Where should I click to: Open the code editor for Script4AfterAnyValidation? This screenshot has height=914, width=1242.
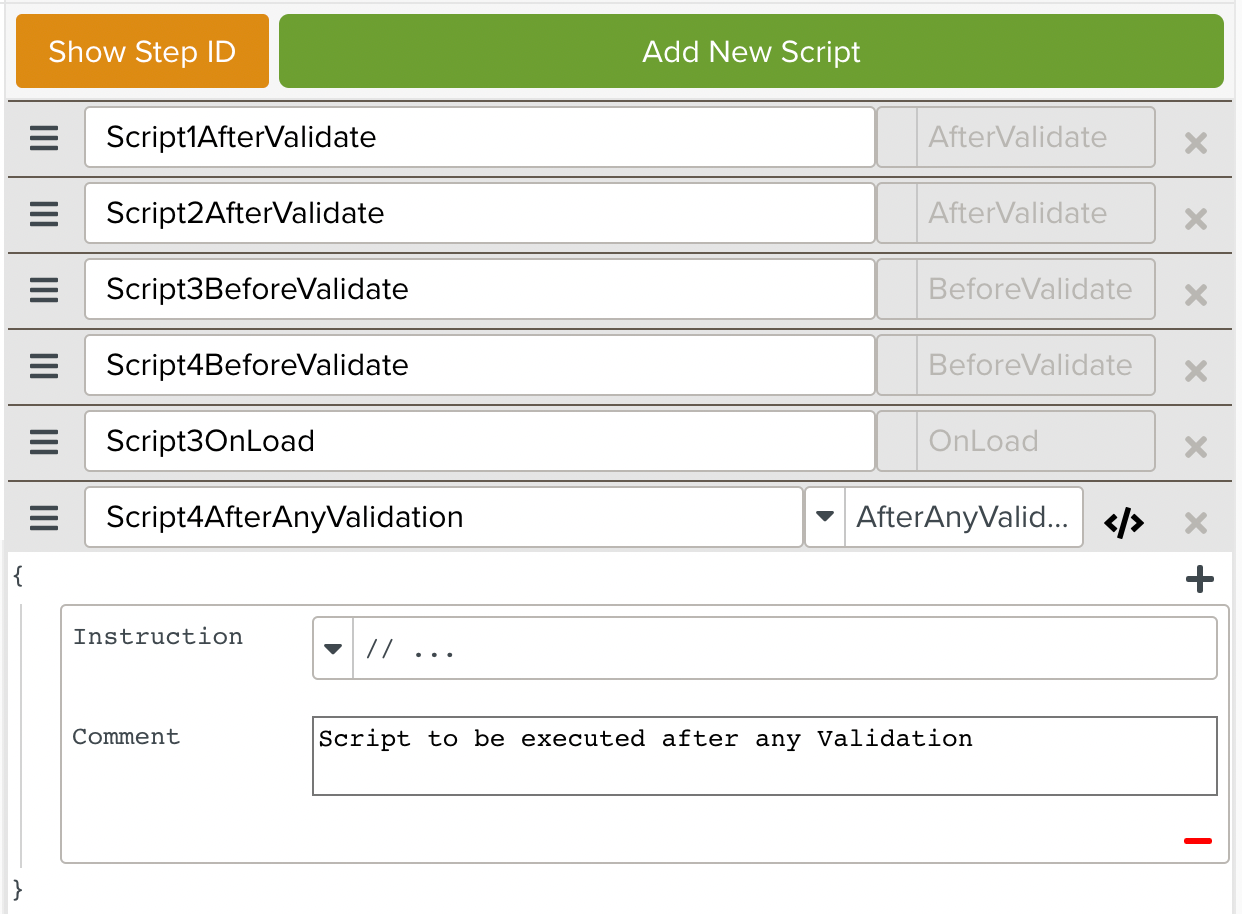tap(1124, 521)
